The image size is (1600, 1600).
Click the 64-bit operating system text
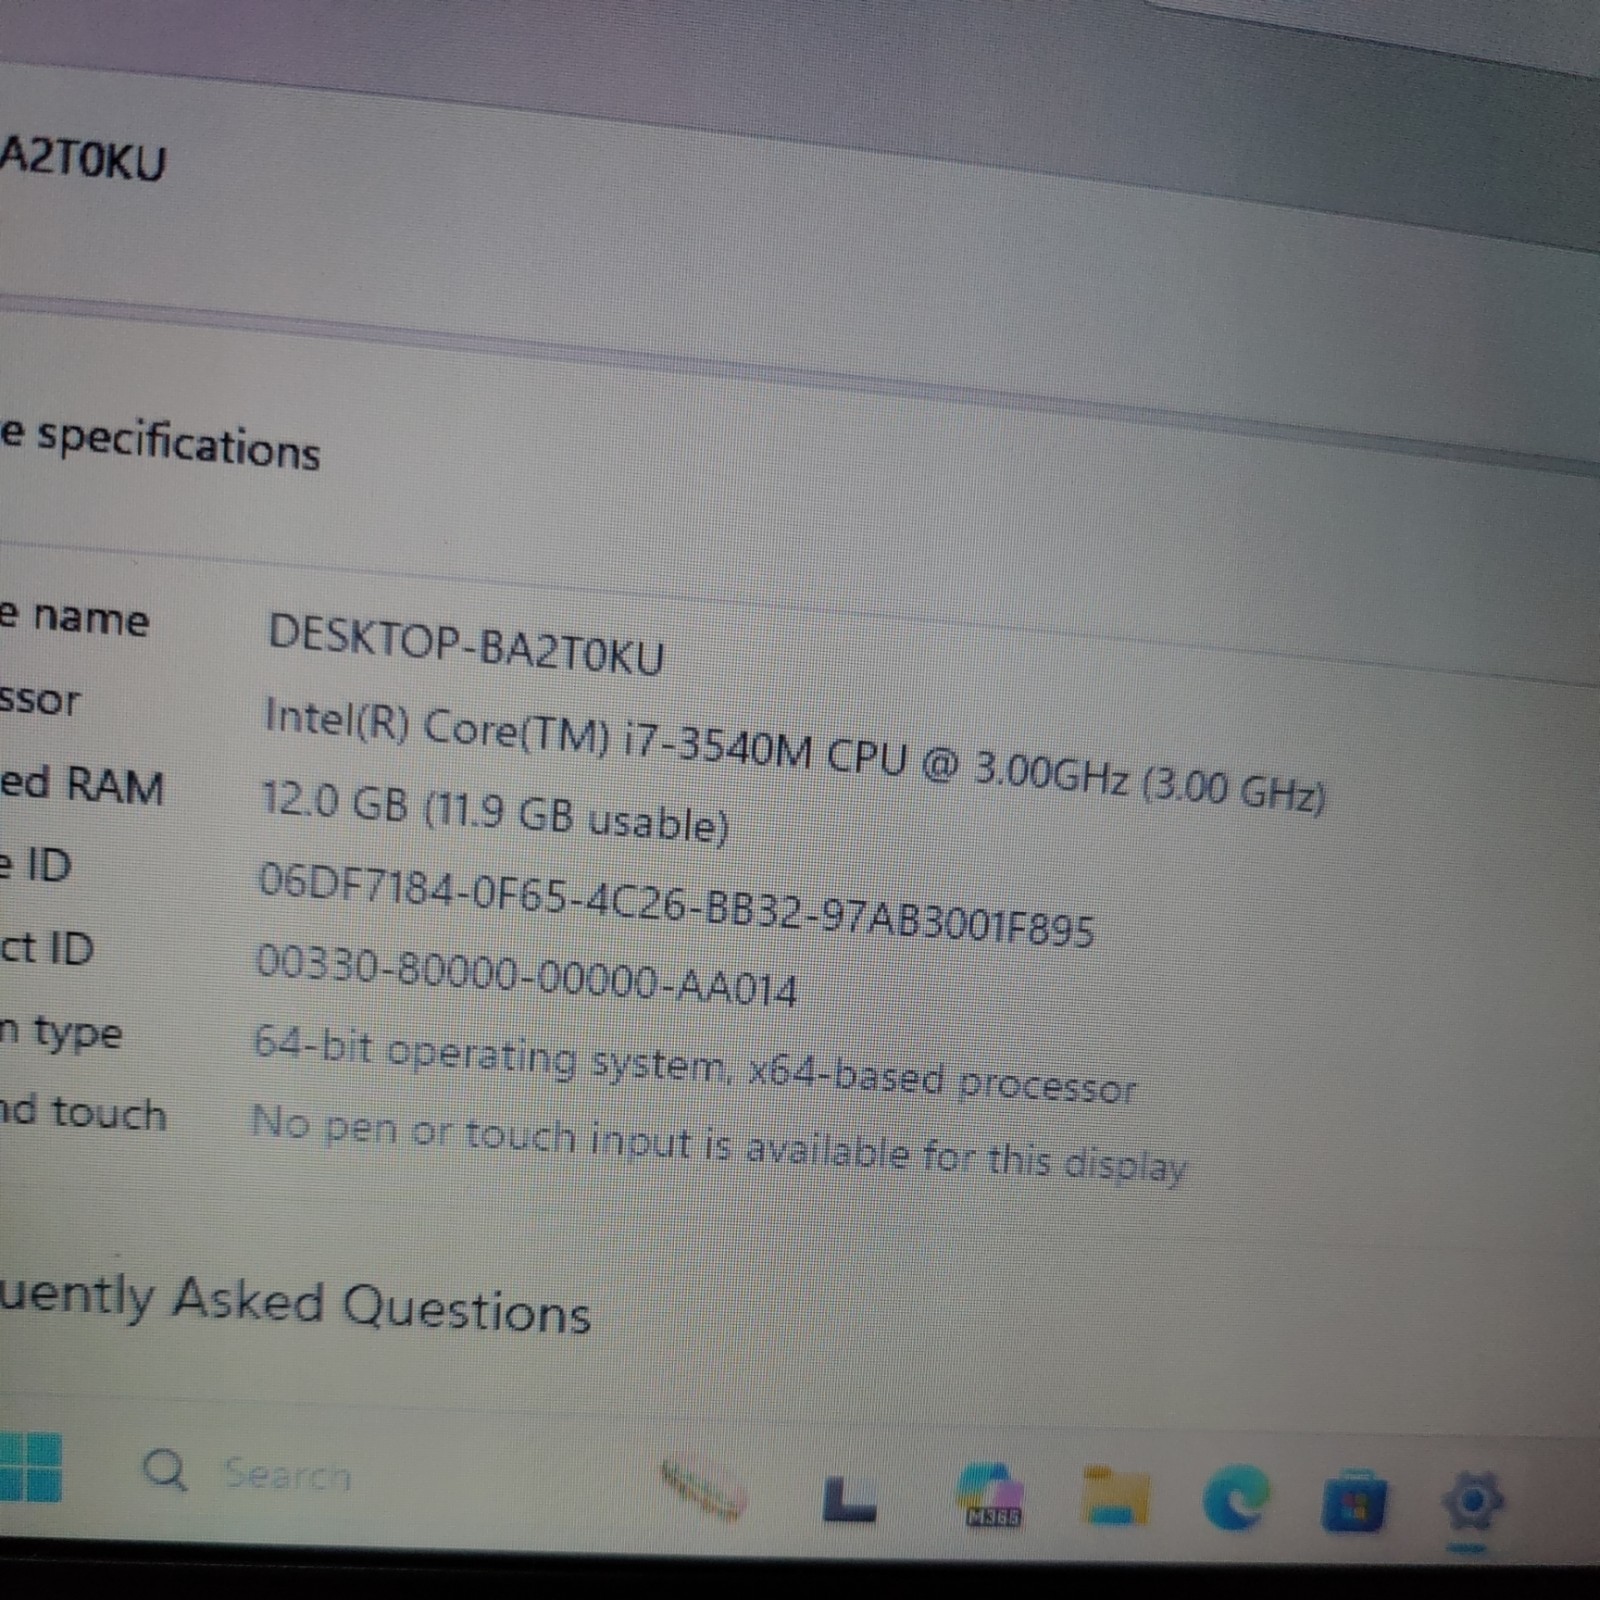point(694,1065)
